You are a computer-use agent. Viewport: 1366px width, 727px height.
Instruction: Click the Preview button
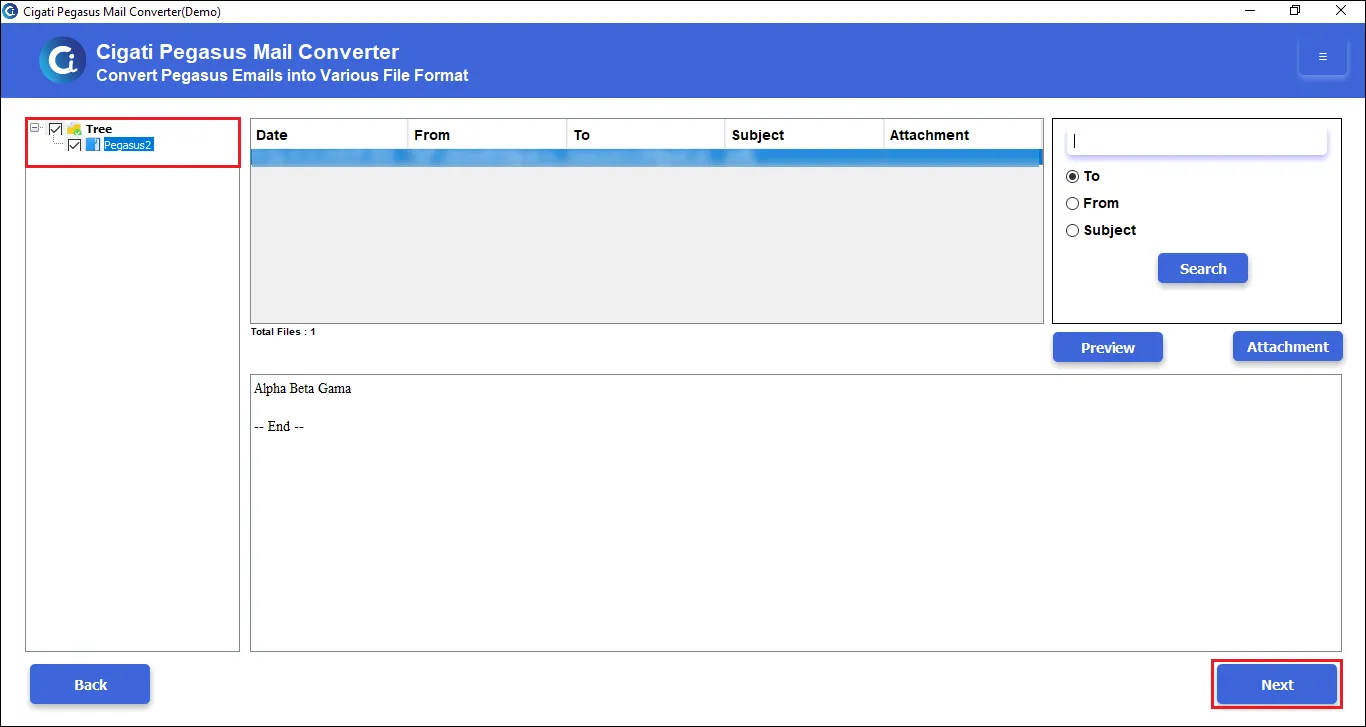pyautogui.click(x=1108, y=347)
